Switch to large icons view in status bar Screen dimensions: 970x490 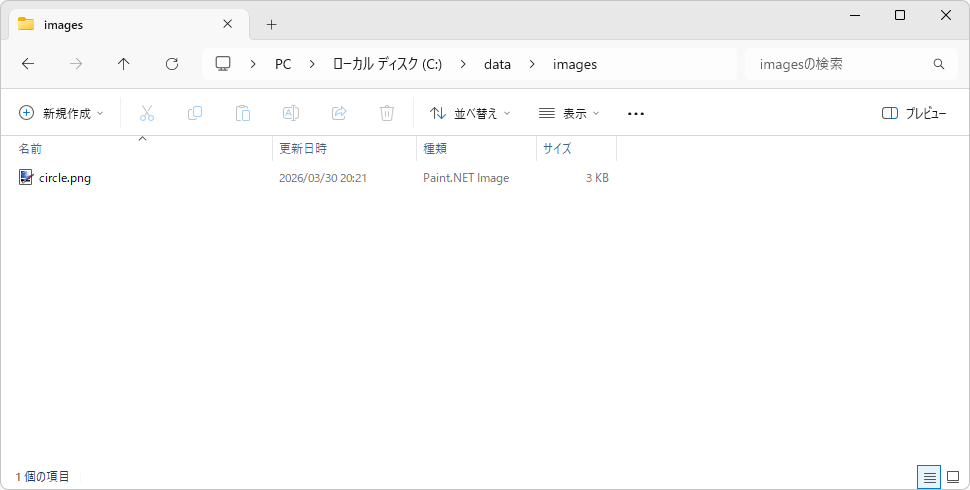pyautogui.click(x=953, y=477)
